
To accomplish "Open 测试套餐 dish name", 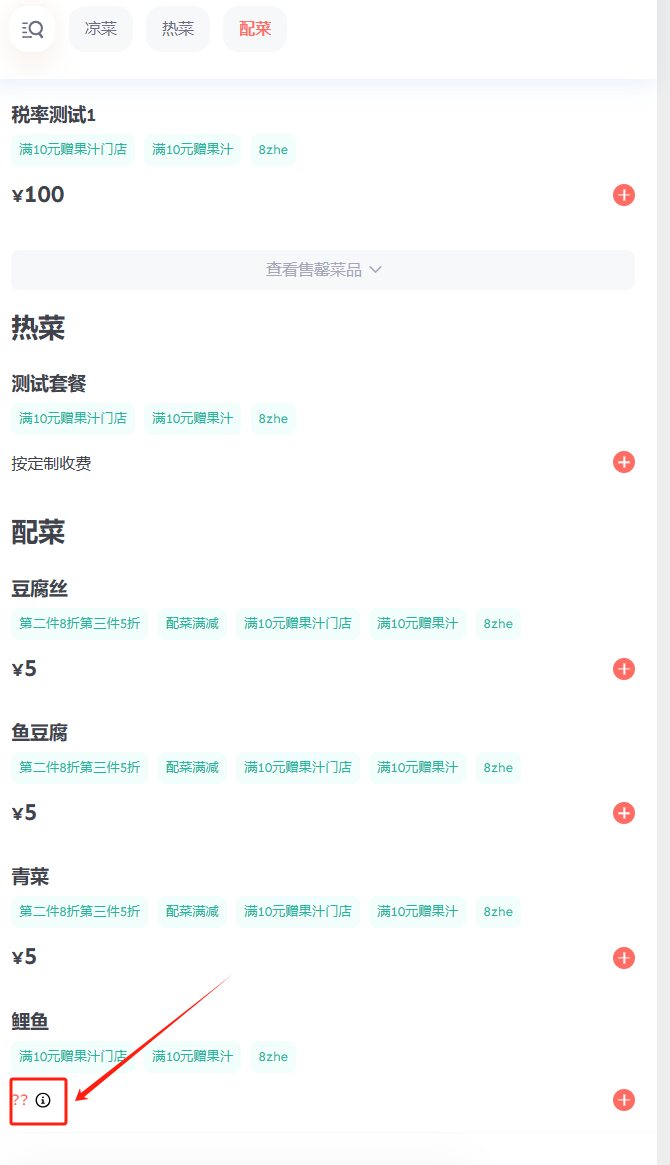I will (49, 383).
